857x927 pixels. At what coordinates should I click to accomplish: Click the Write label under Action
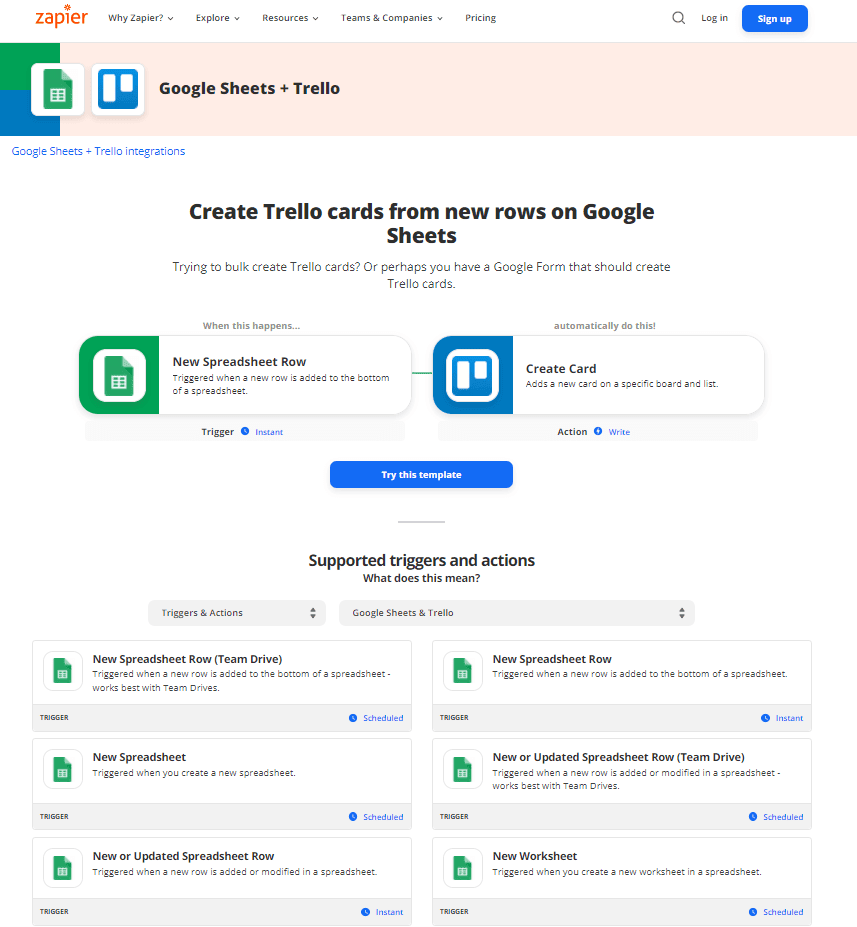coord(619,432)
